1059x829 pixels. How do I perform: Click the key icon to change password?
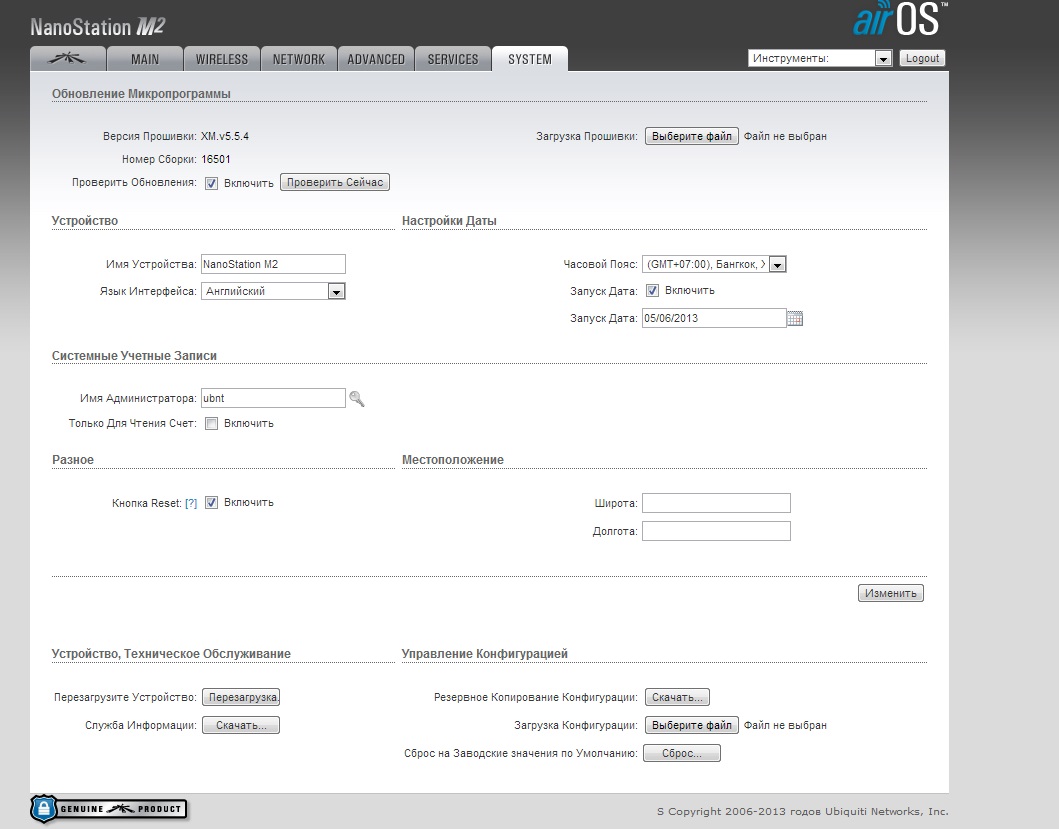pos(357,399)
